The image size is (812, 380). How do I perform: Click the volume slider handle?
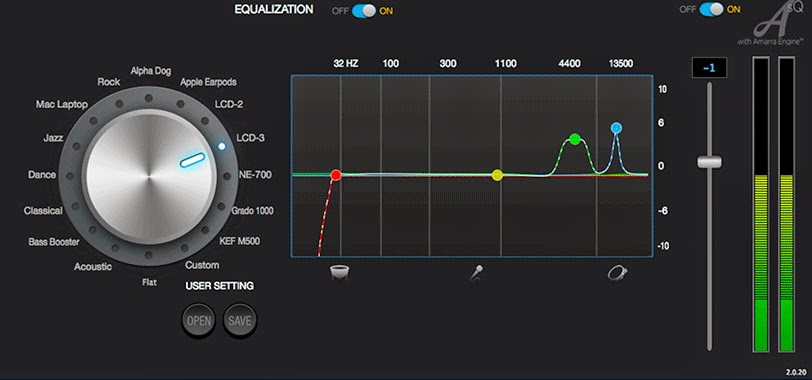pos(709,162)
